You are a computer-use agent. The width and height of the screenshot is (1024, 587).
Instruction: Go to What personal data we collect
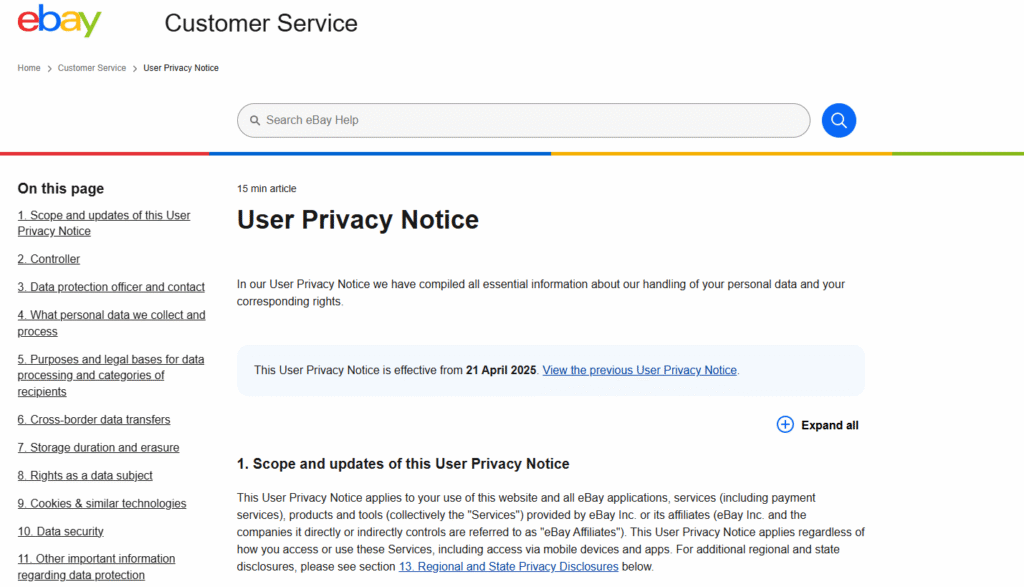(111, 315)
